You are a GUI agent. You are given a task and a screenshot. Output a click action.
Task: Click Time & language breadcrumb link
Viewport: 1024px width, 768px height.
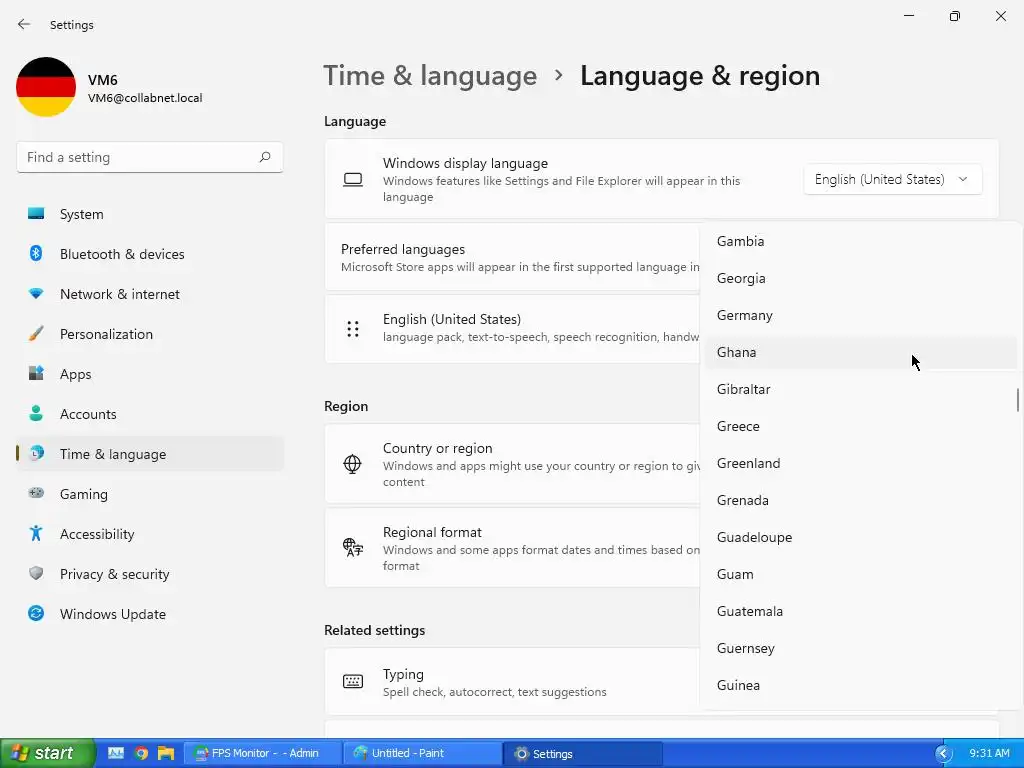point(430,76)
